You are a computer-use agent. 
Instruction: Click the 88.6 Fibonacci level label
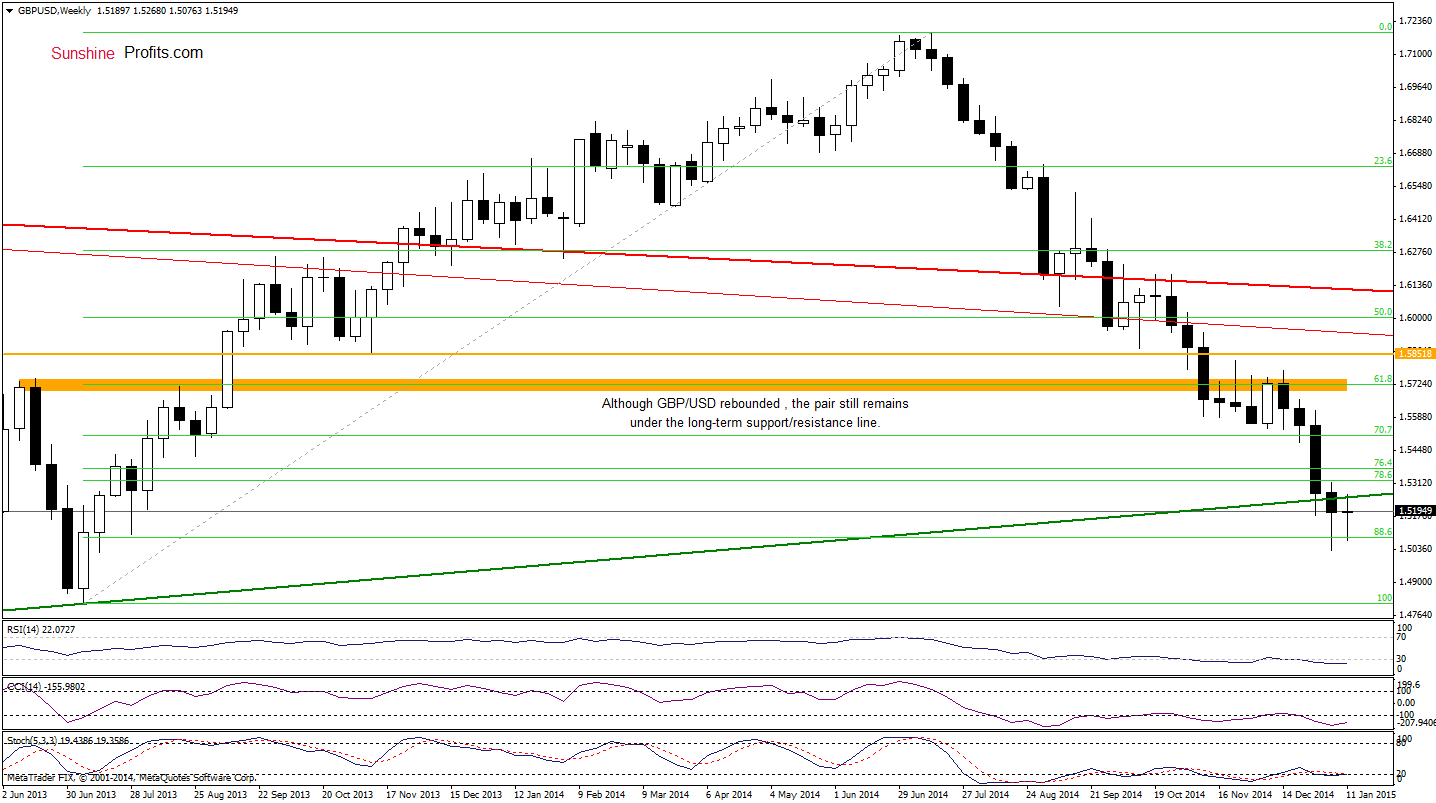(1384, 532)
